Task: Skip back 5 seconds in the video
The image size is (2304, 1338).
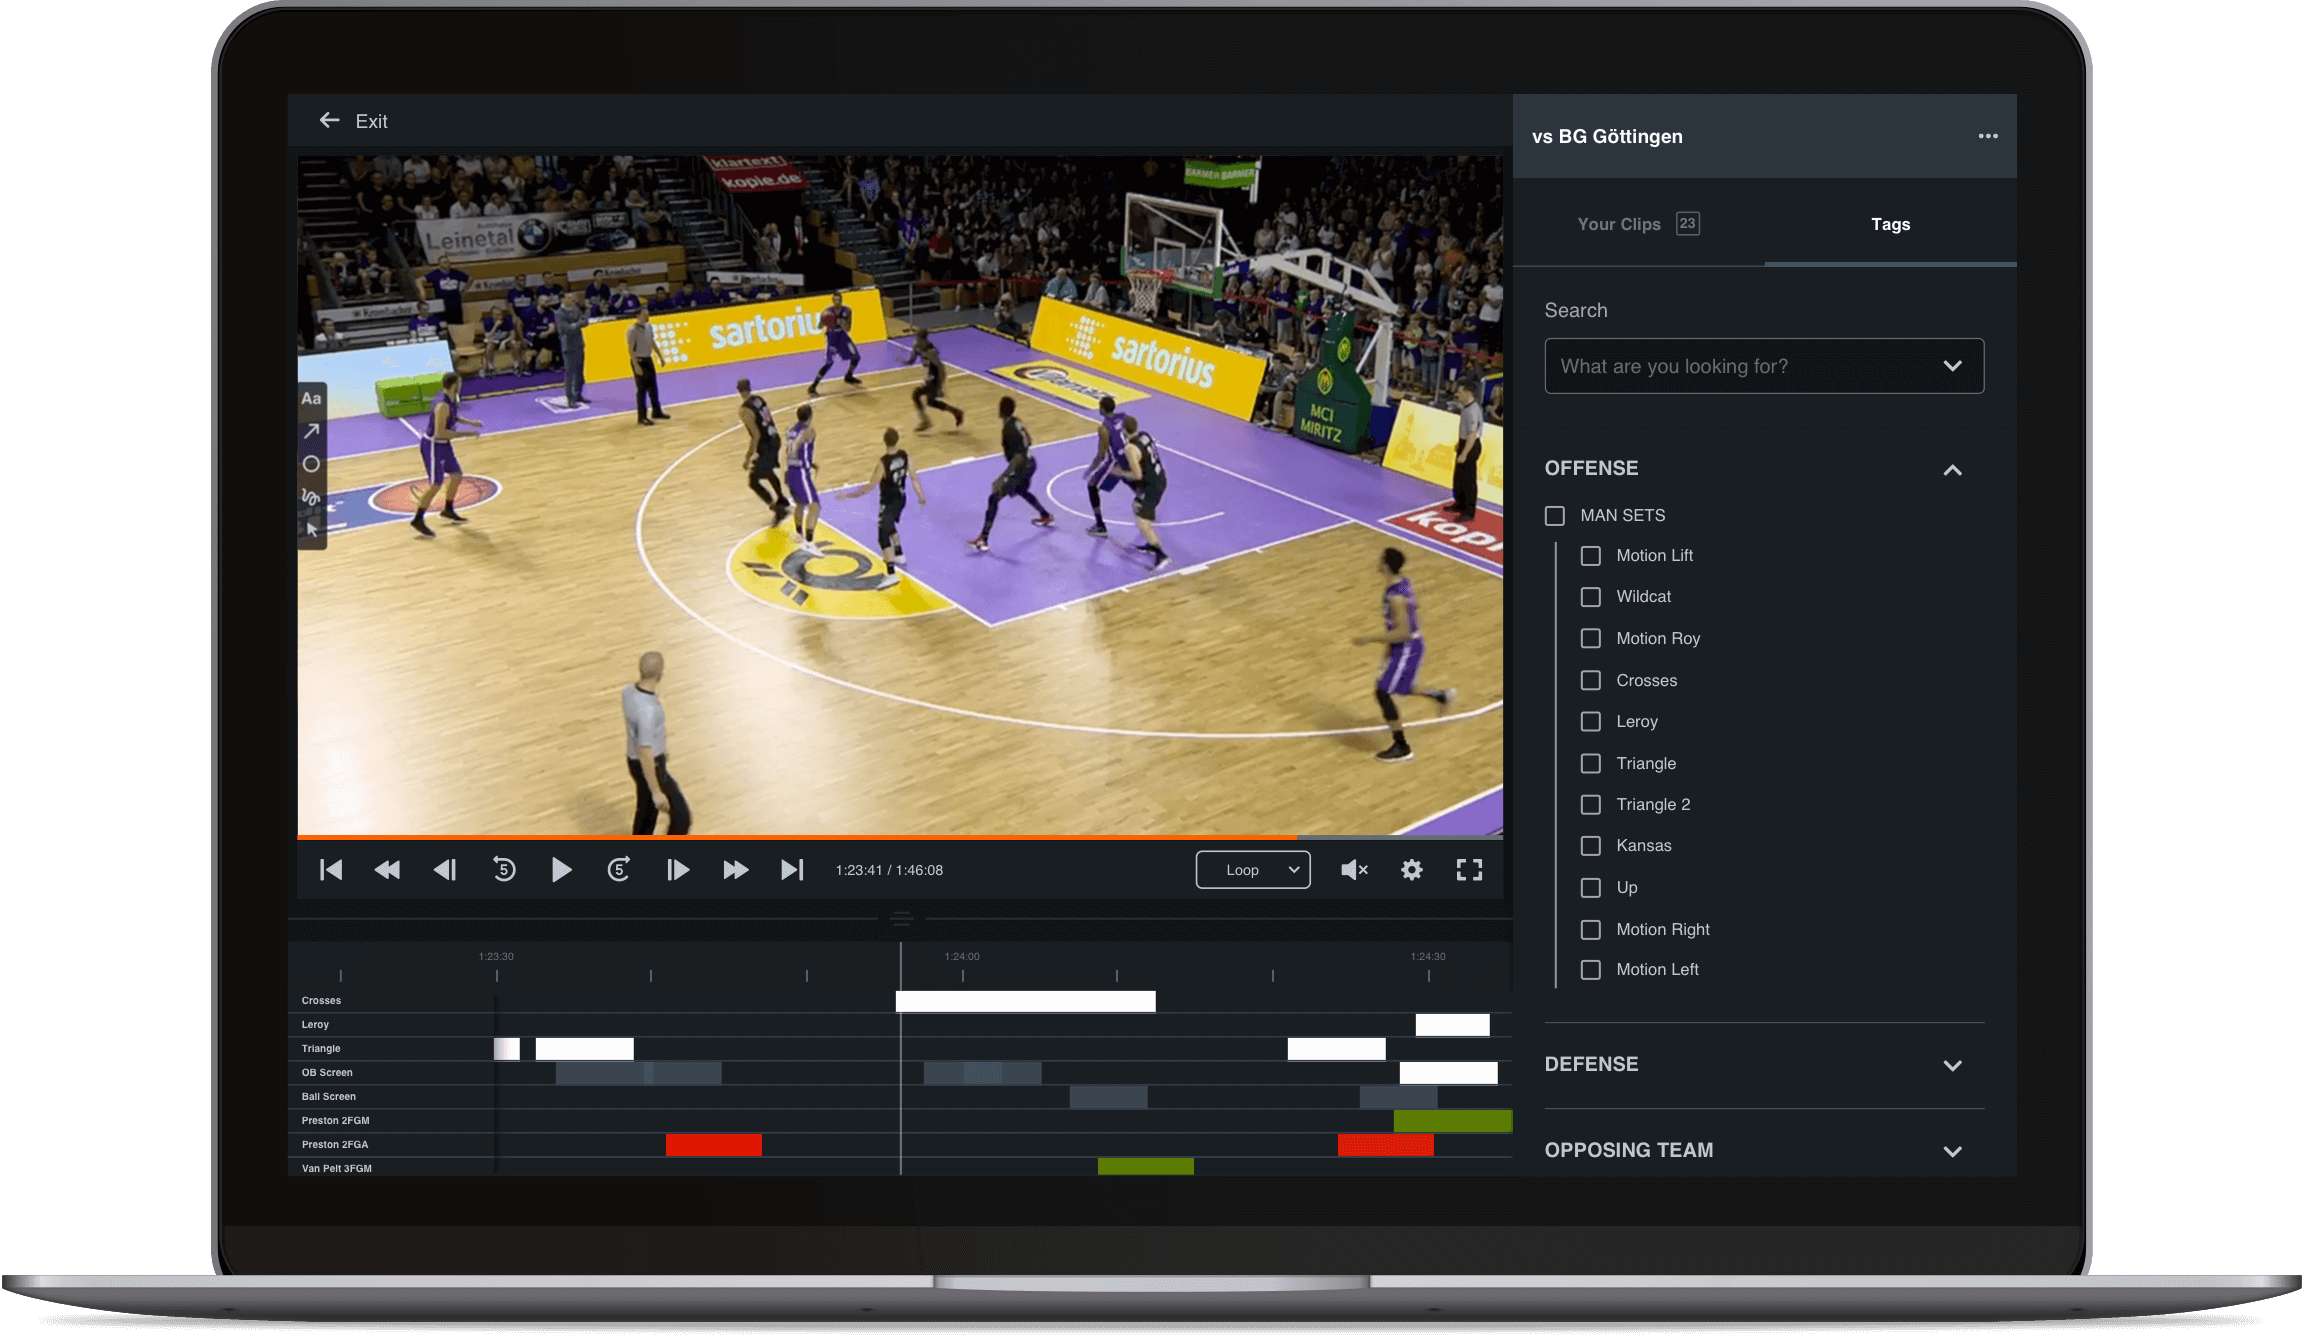Action: pos(503,869)
